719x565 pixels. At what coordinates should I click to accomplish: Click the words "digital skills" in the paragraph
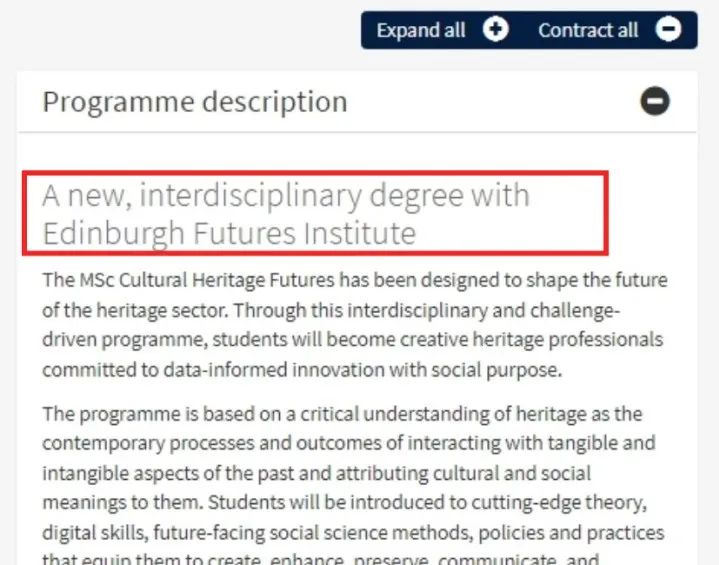(x=85, y=532)
